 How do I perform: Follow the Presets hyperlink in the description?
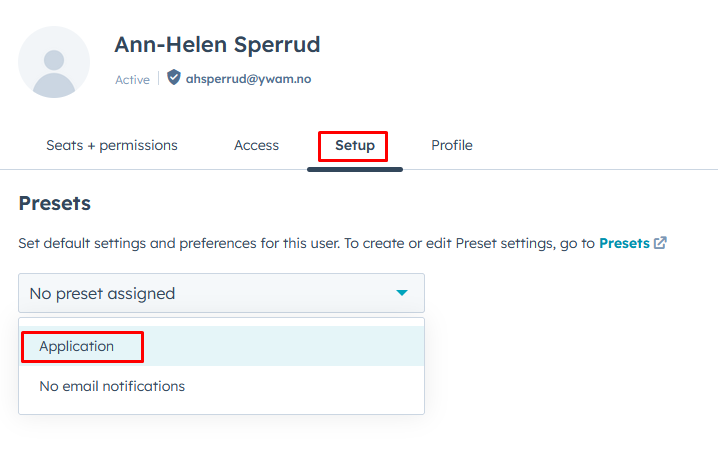(x=624, y=243)
